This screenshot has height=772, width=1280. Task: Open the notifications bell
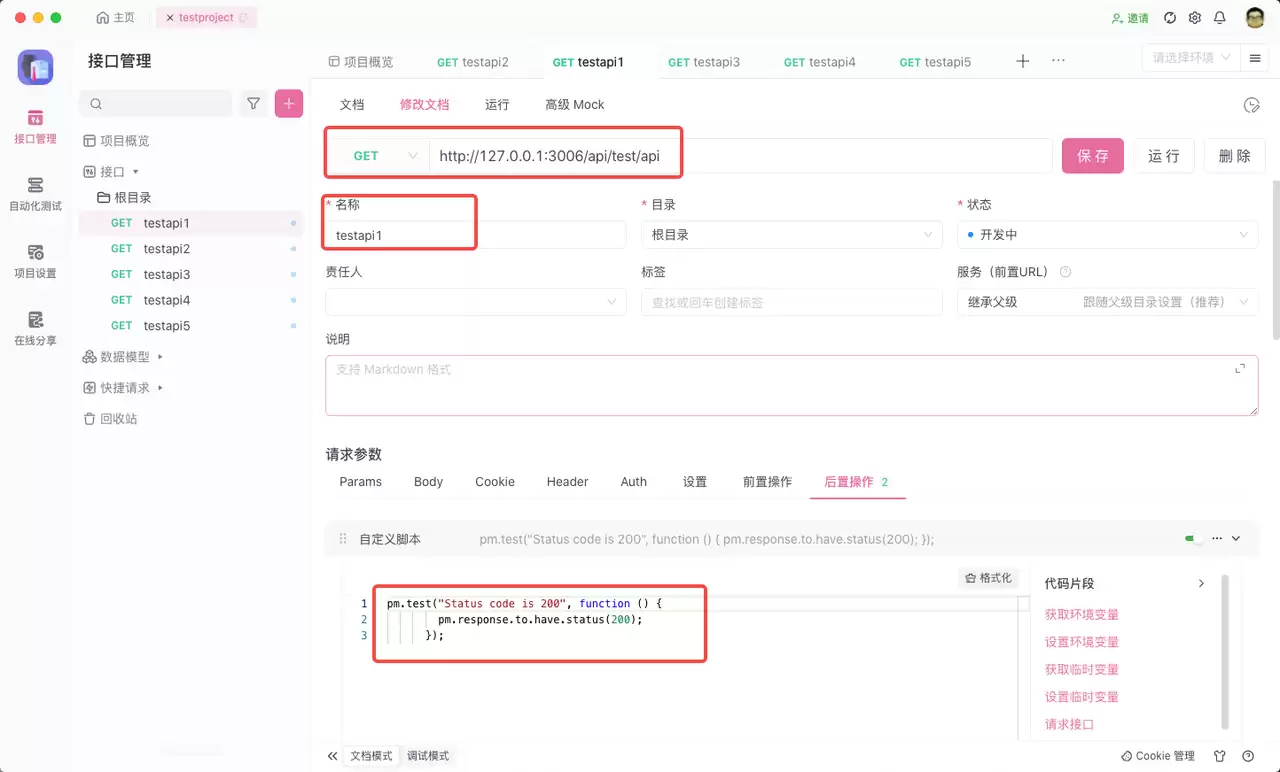(1220, 18)
